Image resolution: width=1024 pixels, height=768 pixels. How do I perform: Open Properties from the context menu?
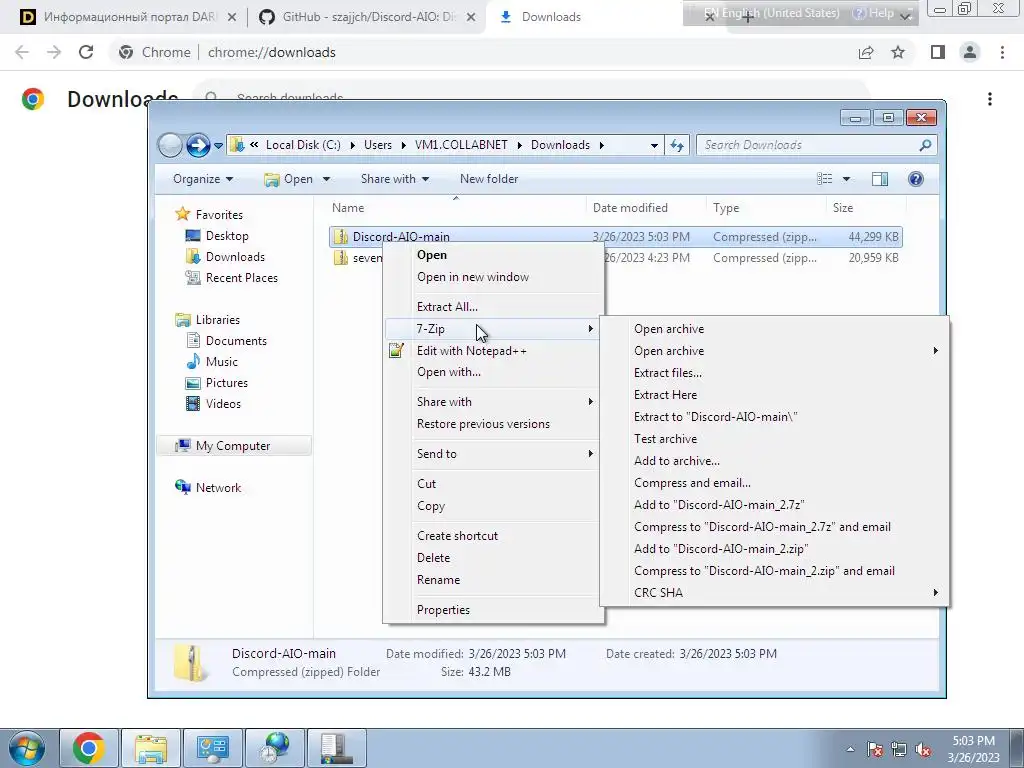[443, 610]
